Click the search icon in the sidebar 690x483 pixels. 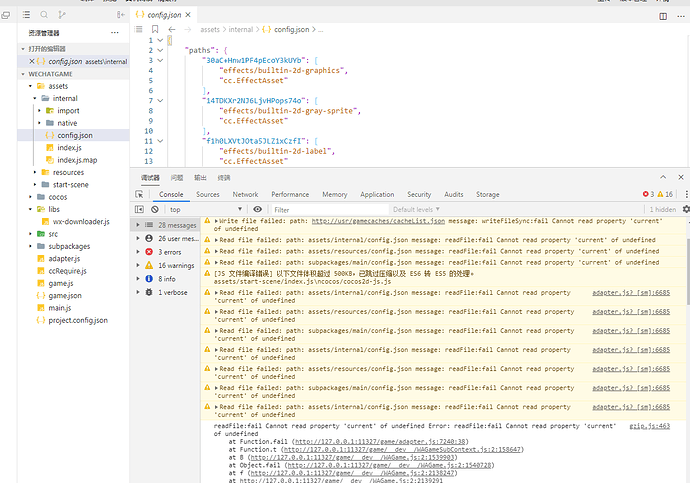[45, 16]
